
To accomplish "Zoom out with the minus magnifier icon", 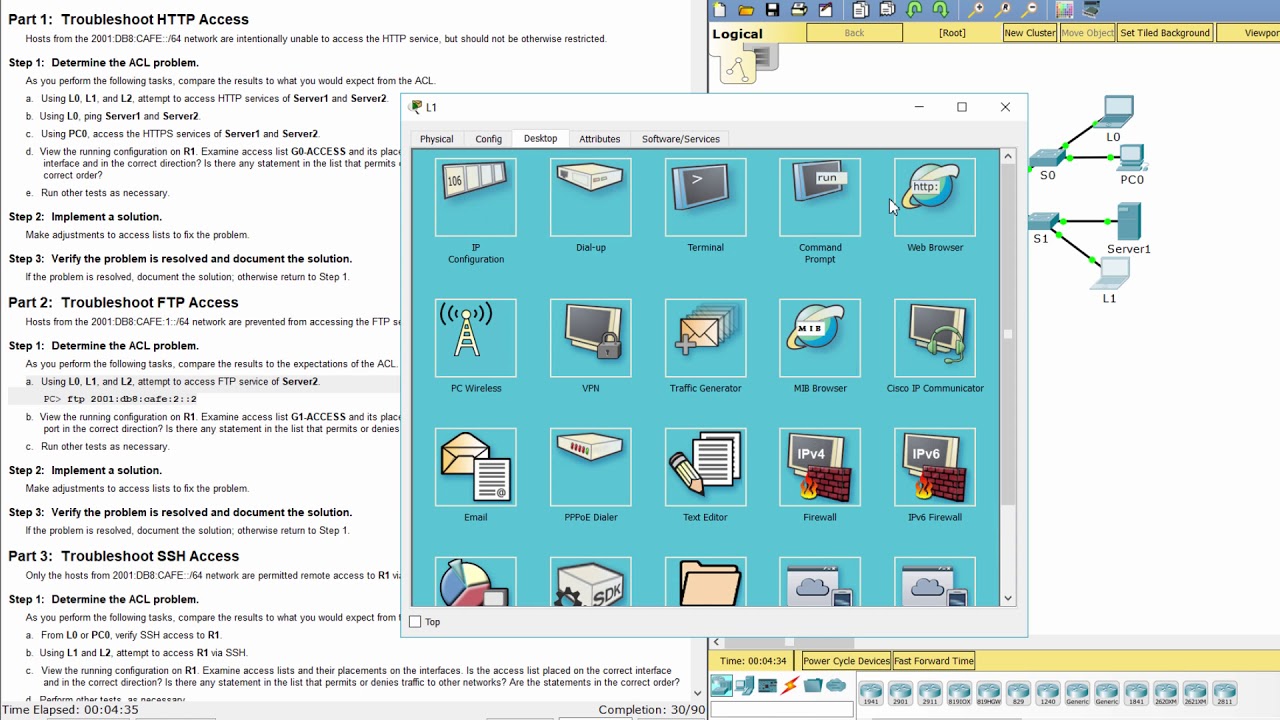I will pos(1030,10).
